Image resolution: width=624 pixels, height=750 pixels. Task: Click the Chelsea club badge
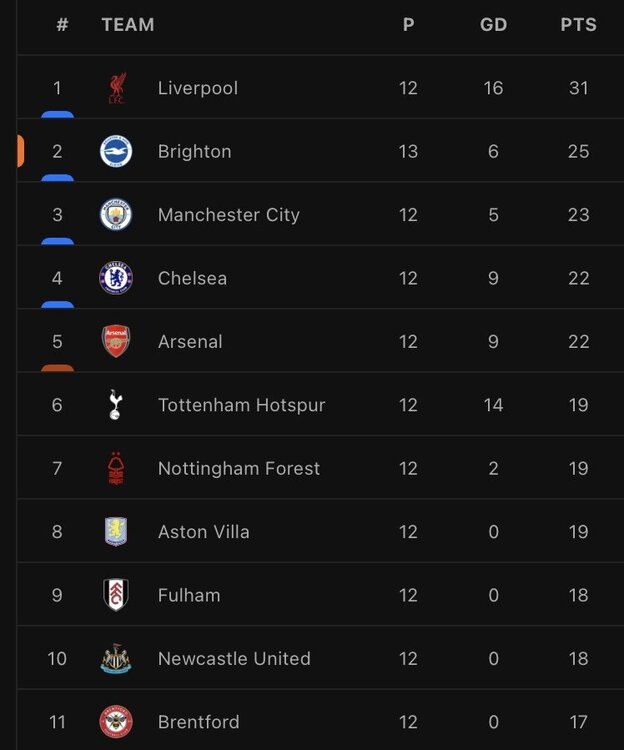tap(116, 278)
